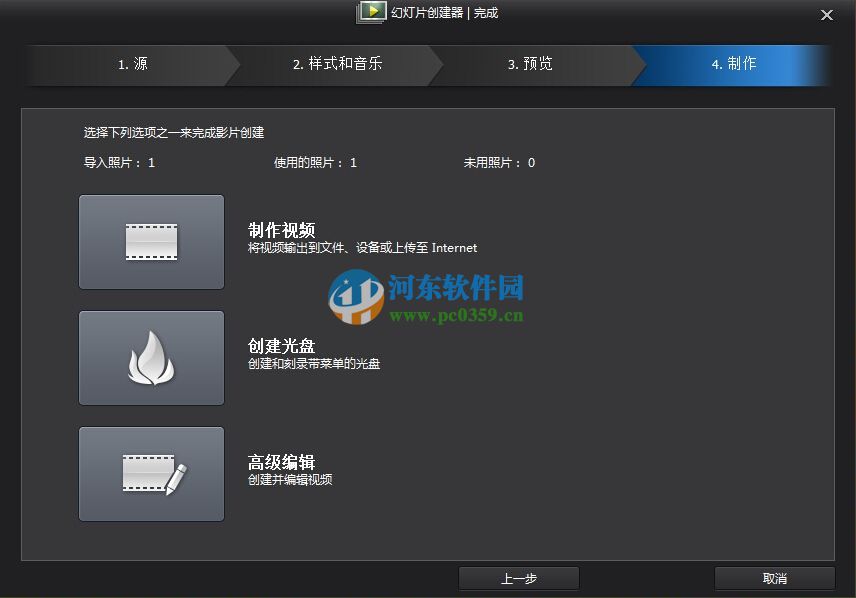Image resolution: width=856 pixels, height=598 pixels.
Task: Click the 使用的照片：1 counter label
Action: point(312,162)
